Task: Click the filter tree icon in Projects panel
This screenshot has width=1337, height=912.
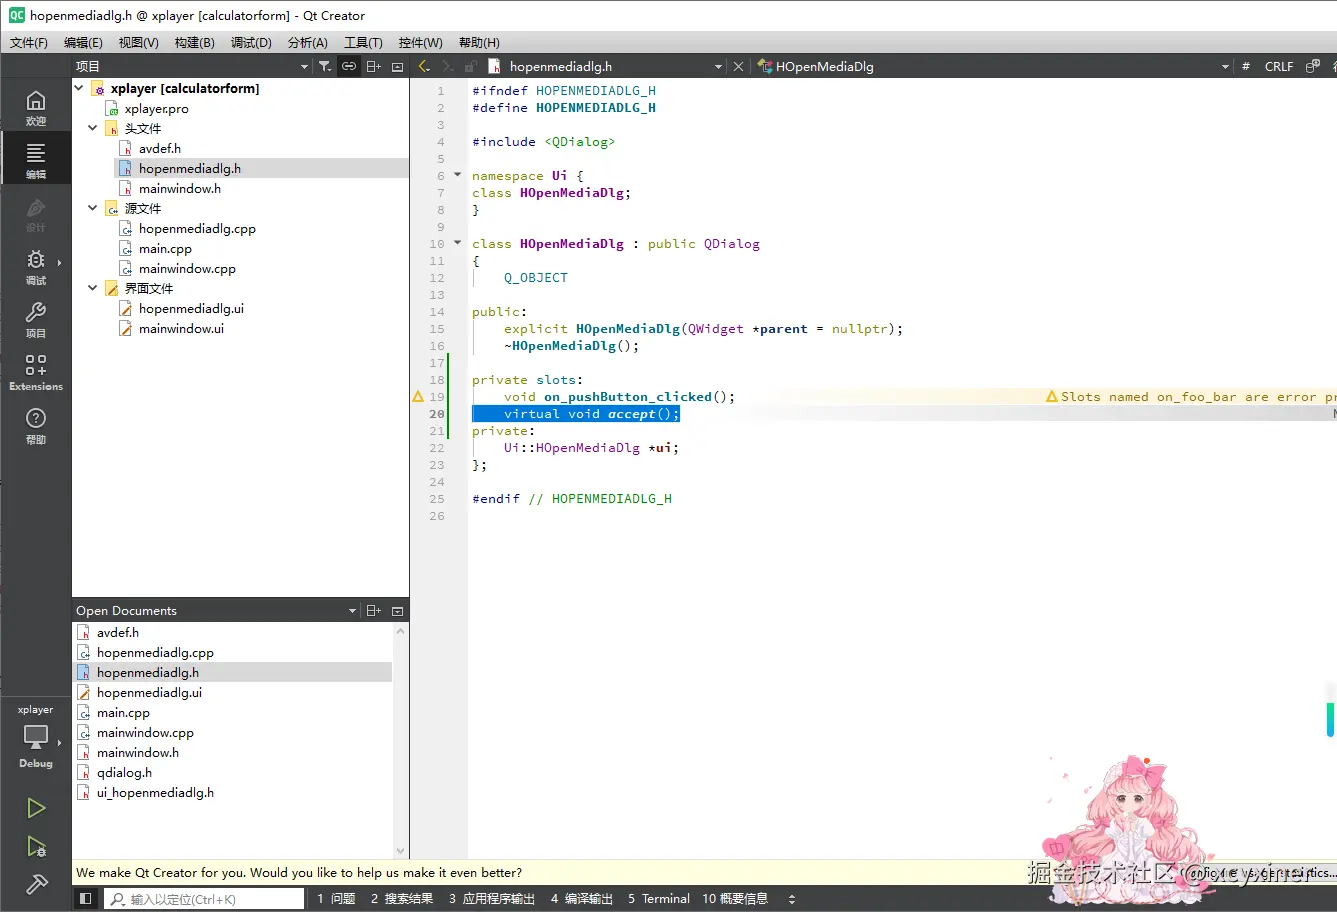Action: (325, 66)
